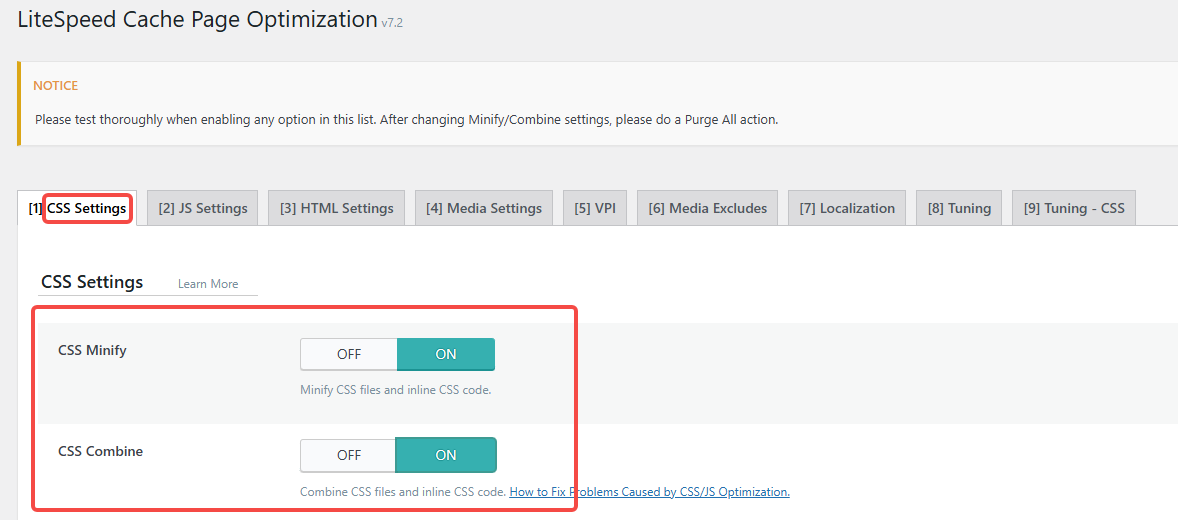
Task: Enable CSS Combine with the ON button
Action: (446, 455)
